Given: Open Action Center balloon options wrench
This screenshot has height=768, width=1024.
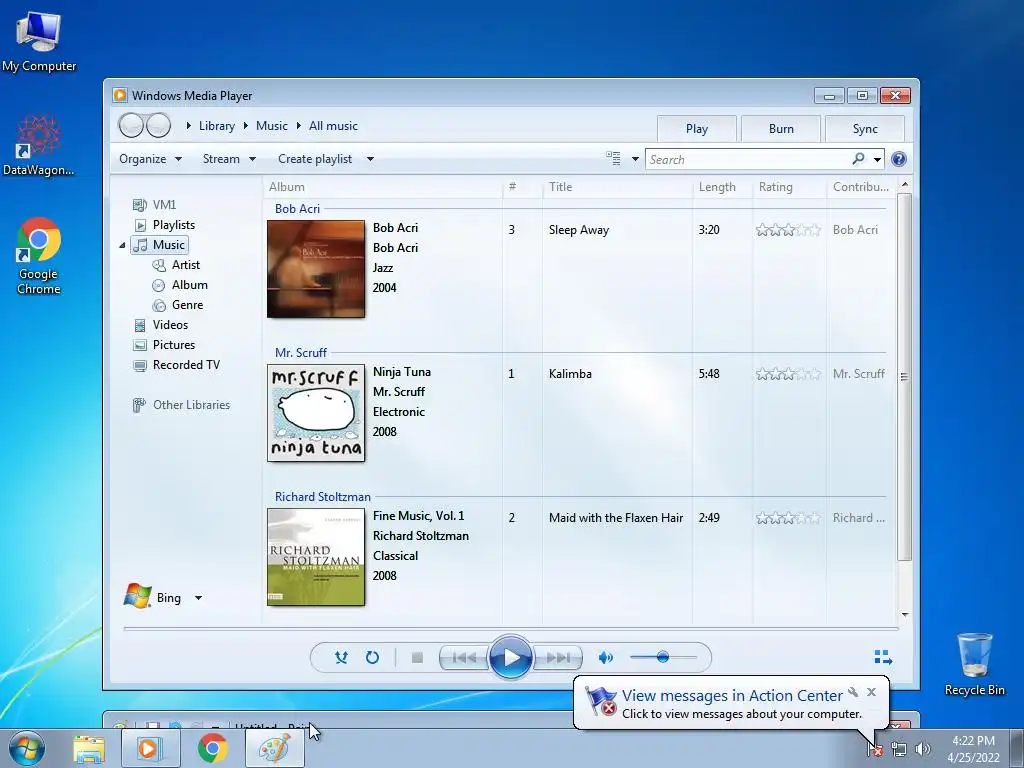Looking at the screenshot, I should [853, 692].
